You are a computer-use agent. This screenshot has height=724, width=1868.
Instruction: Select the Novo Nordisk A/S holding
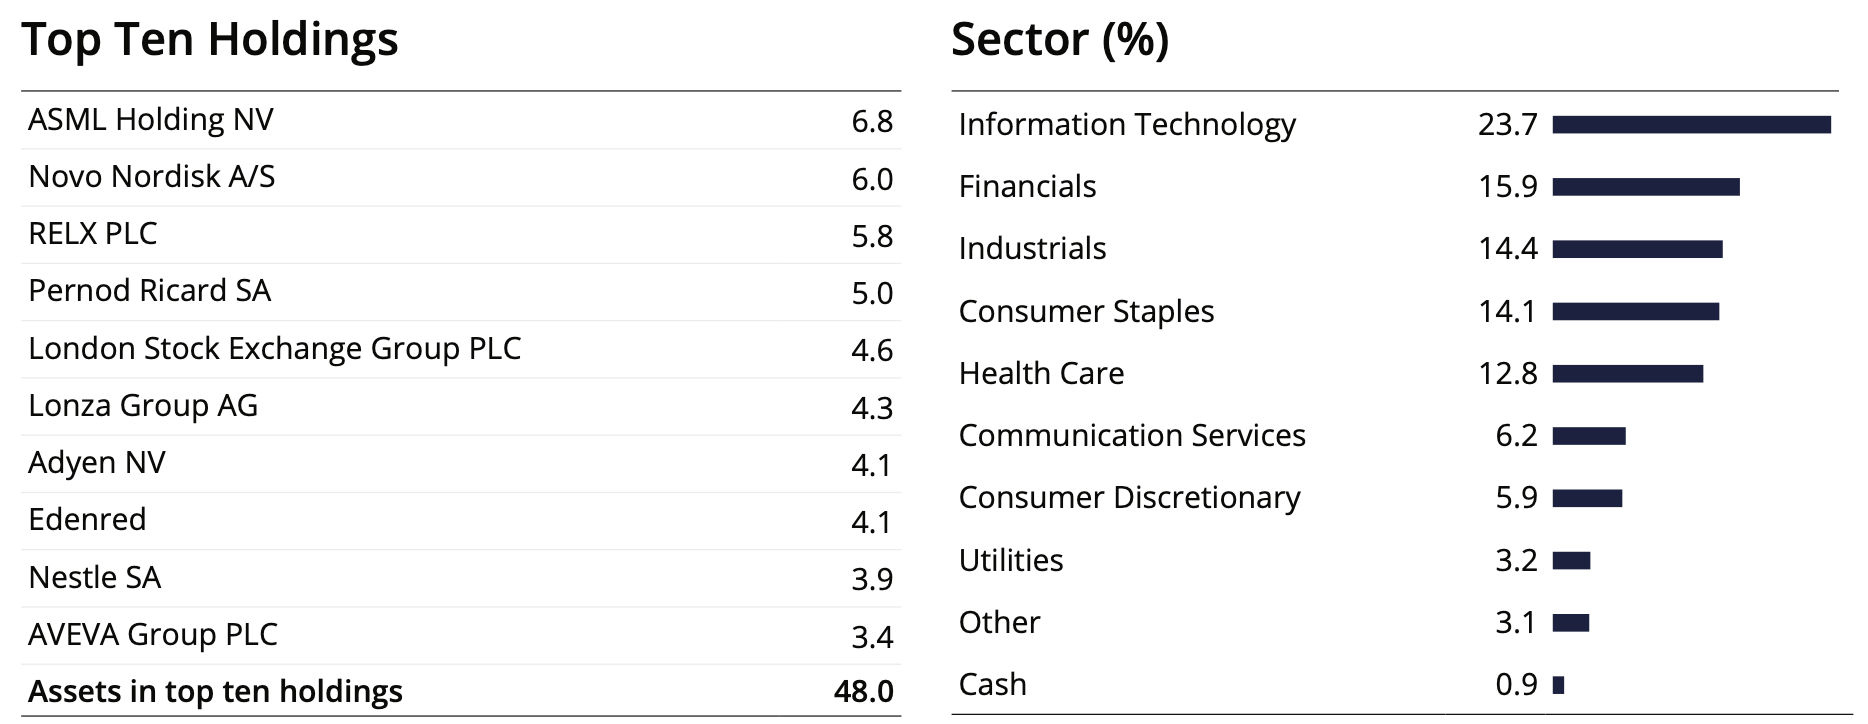(x=152, y=177)
